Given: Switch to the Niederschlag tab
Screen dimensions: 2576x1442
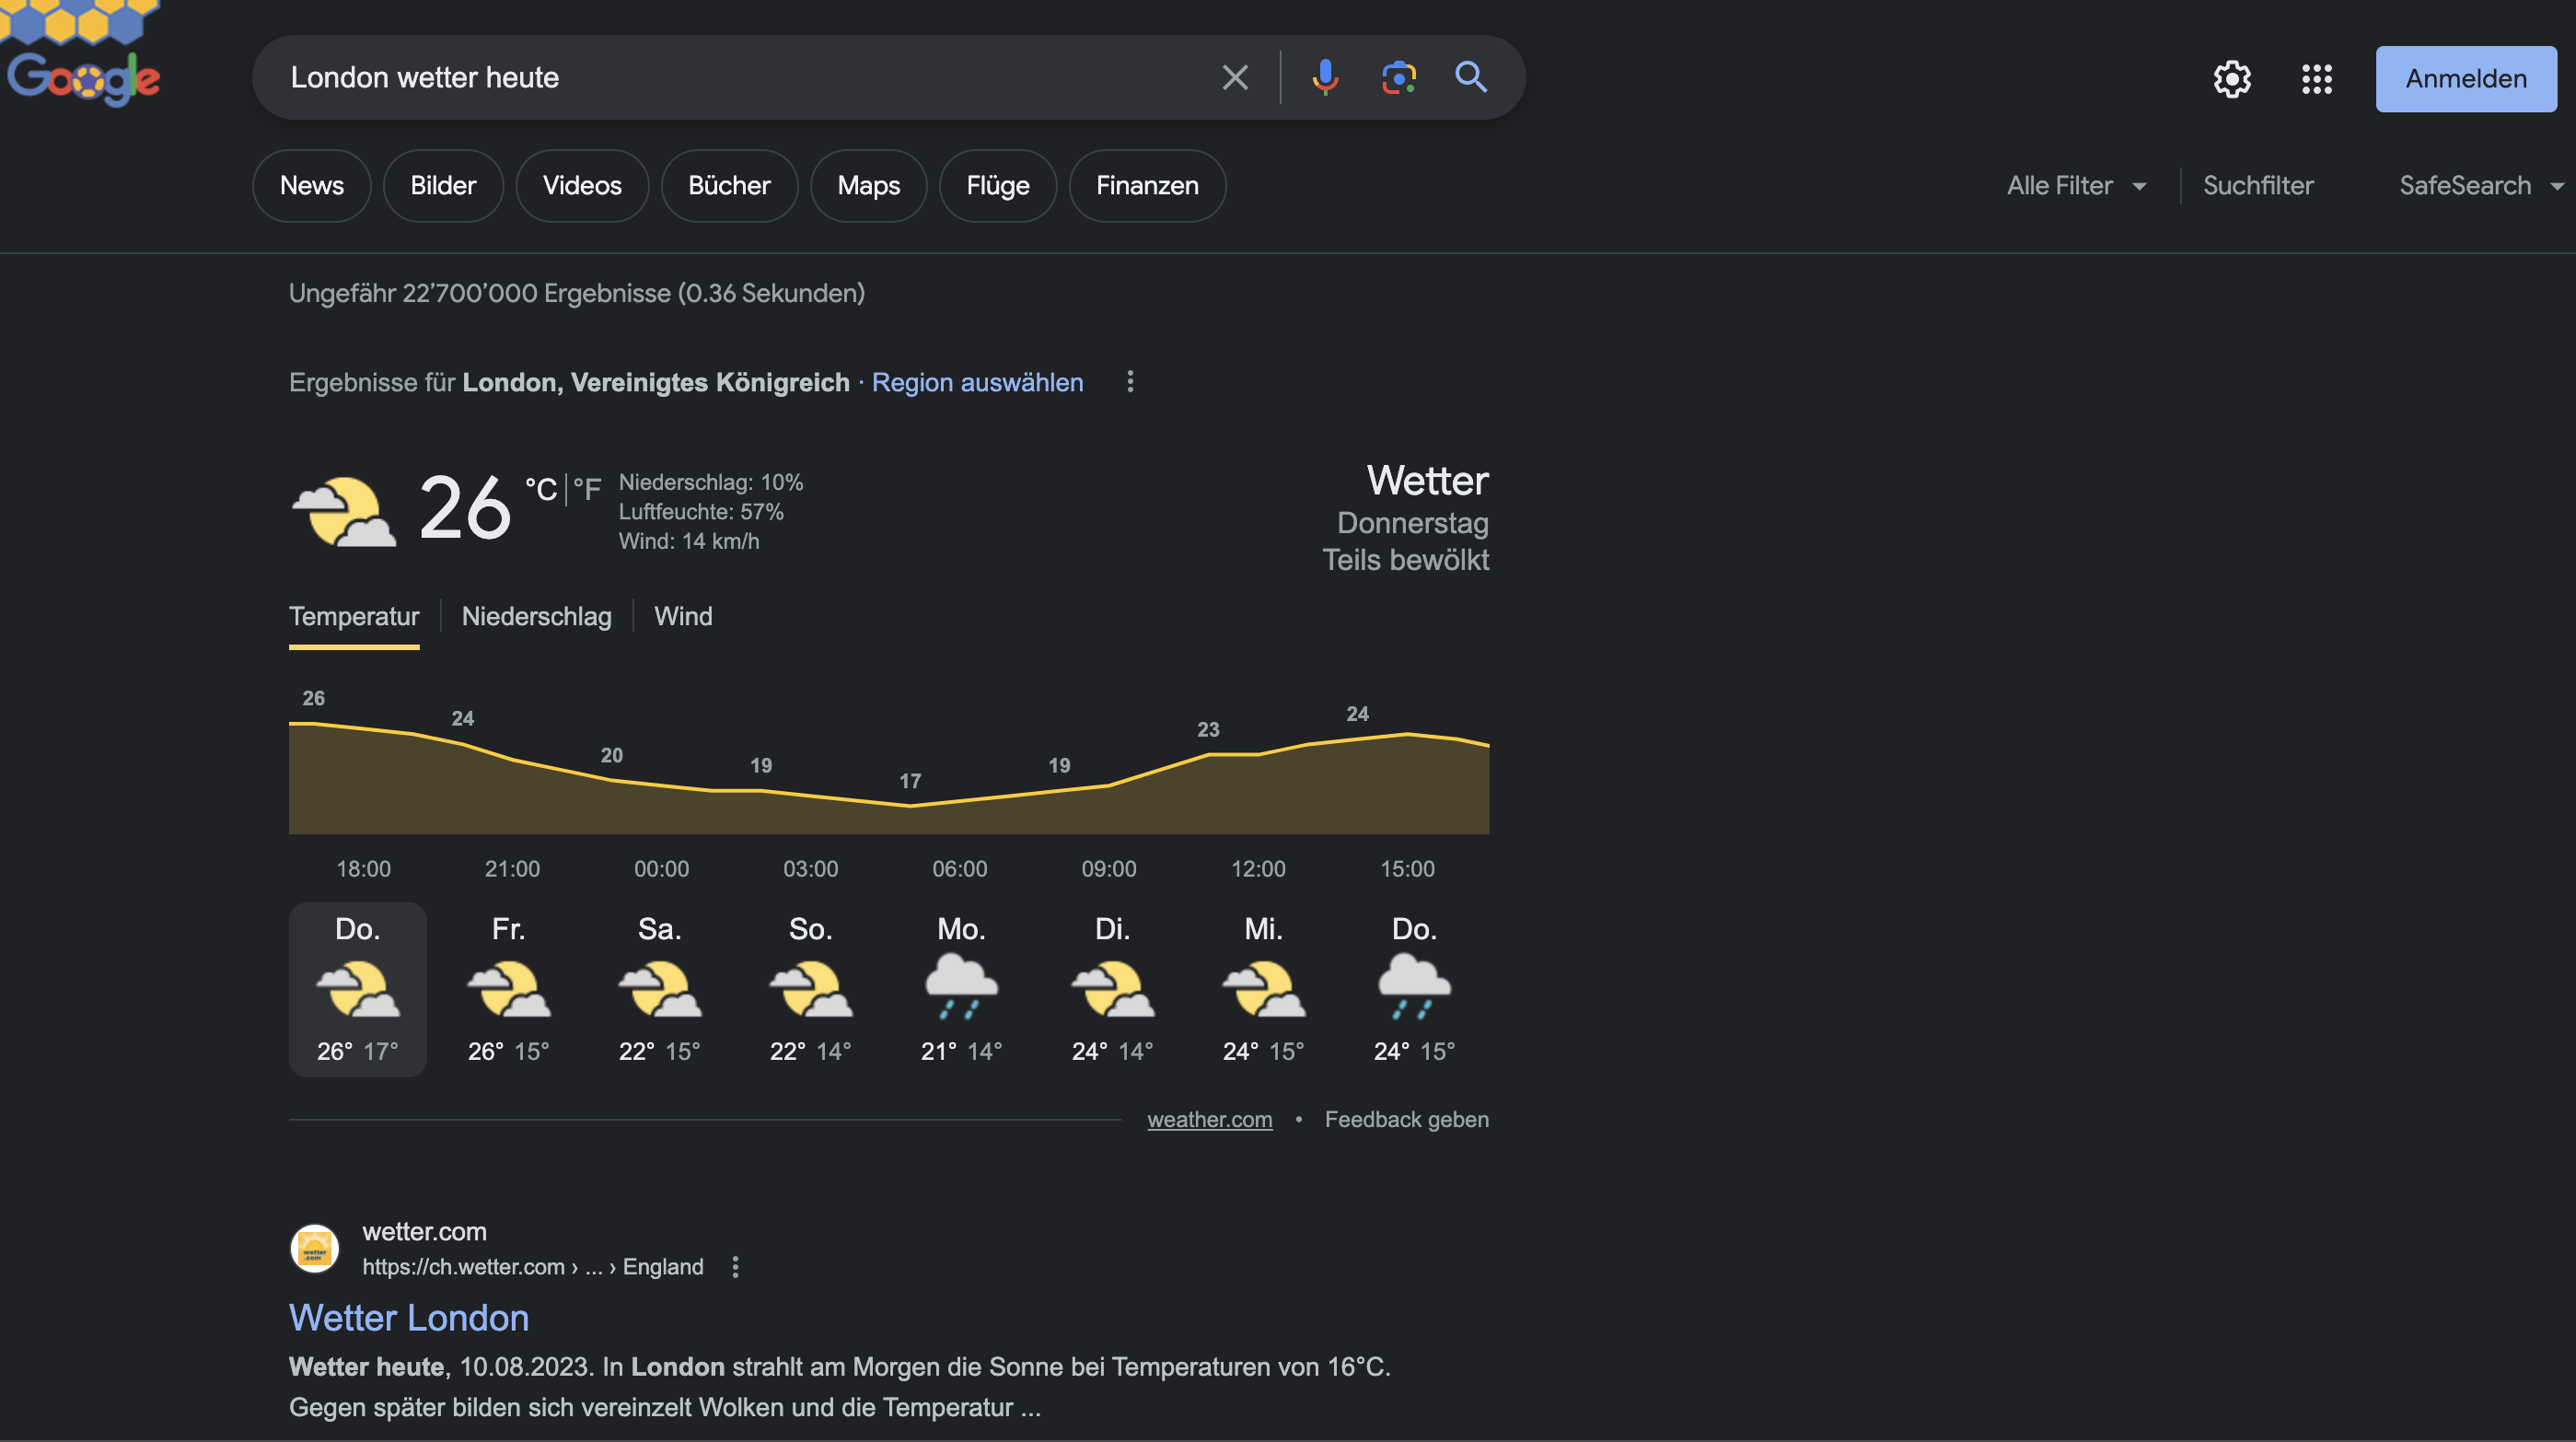Looking at the screenshot, I should [x=536, y=616].
